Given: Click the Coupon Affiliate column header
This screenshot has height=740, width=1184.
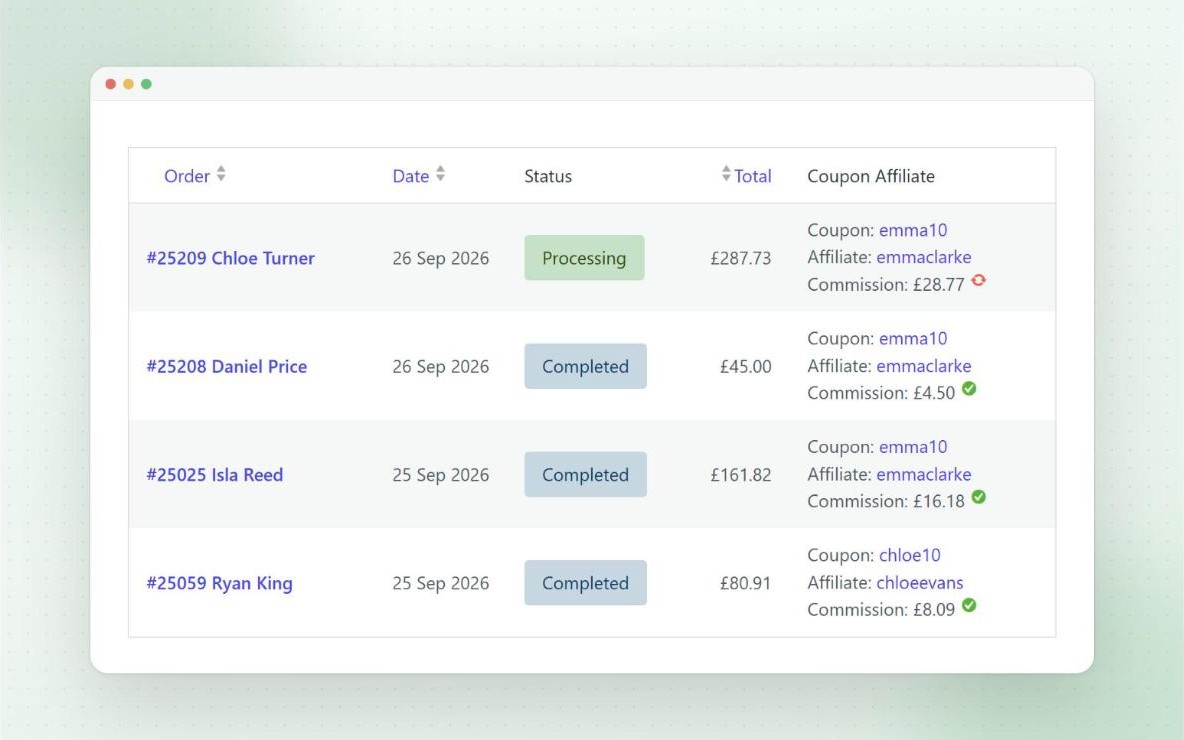Looking at the screenshot, I should click(x=871, y=176).
